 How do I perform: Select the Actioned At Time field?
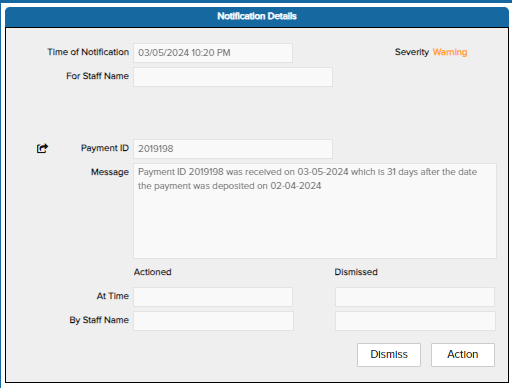(213, 297)
